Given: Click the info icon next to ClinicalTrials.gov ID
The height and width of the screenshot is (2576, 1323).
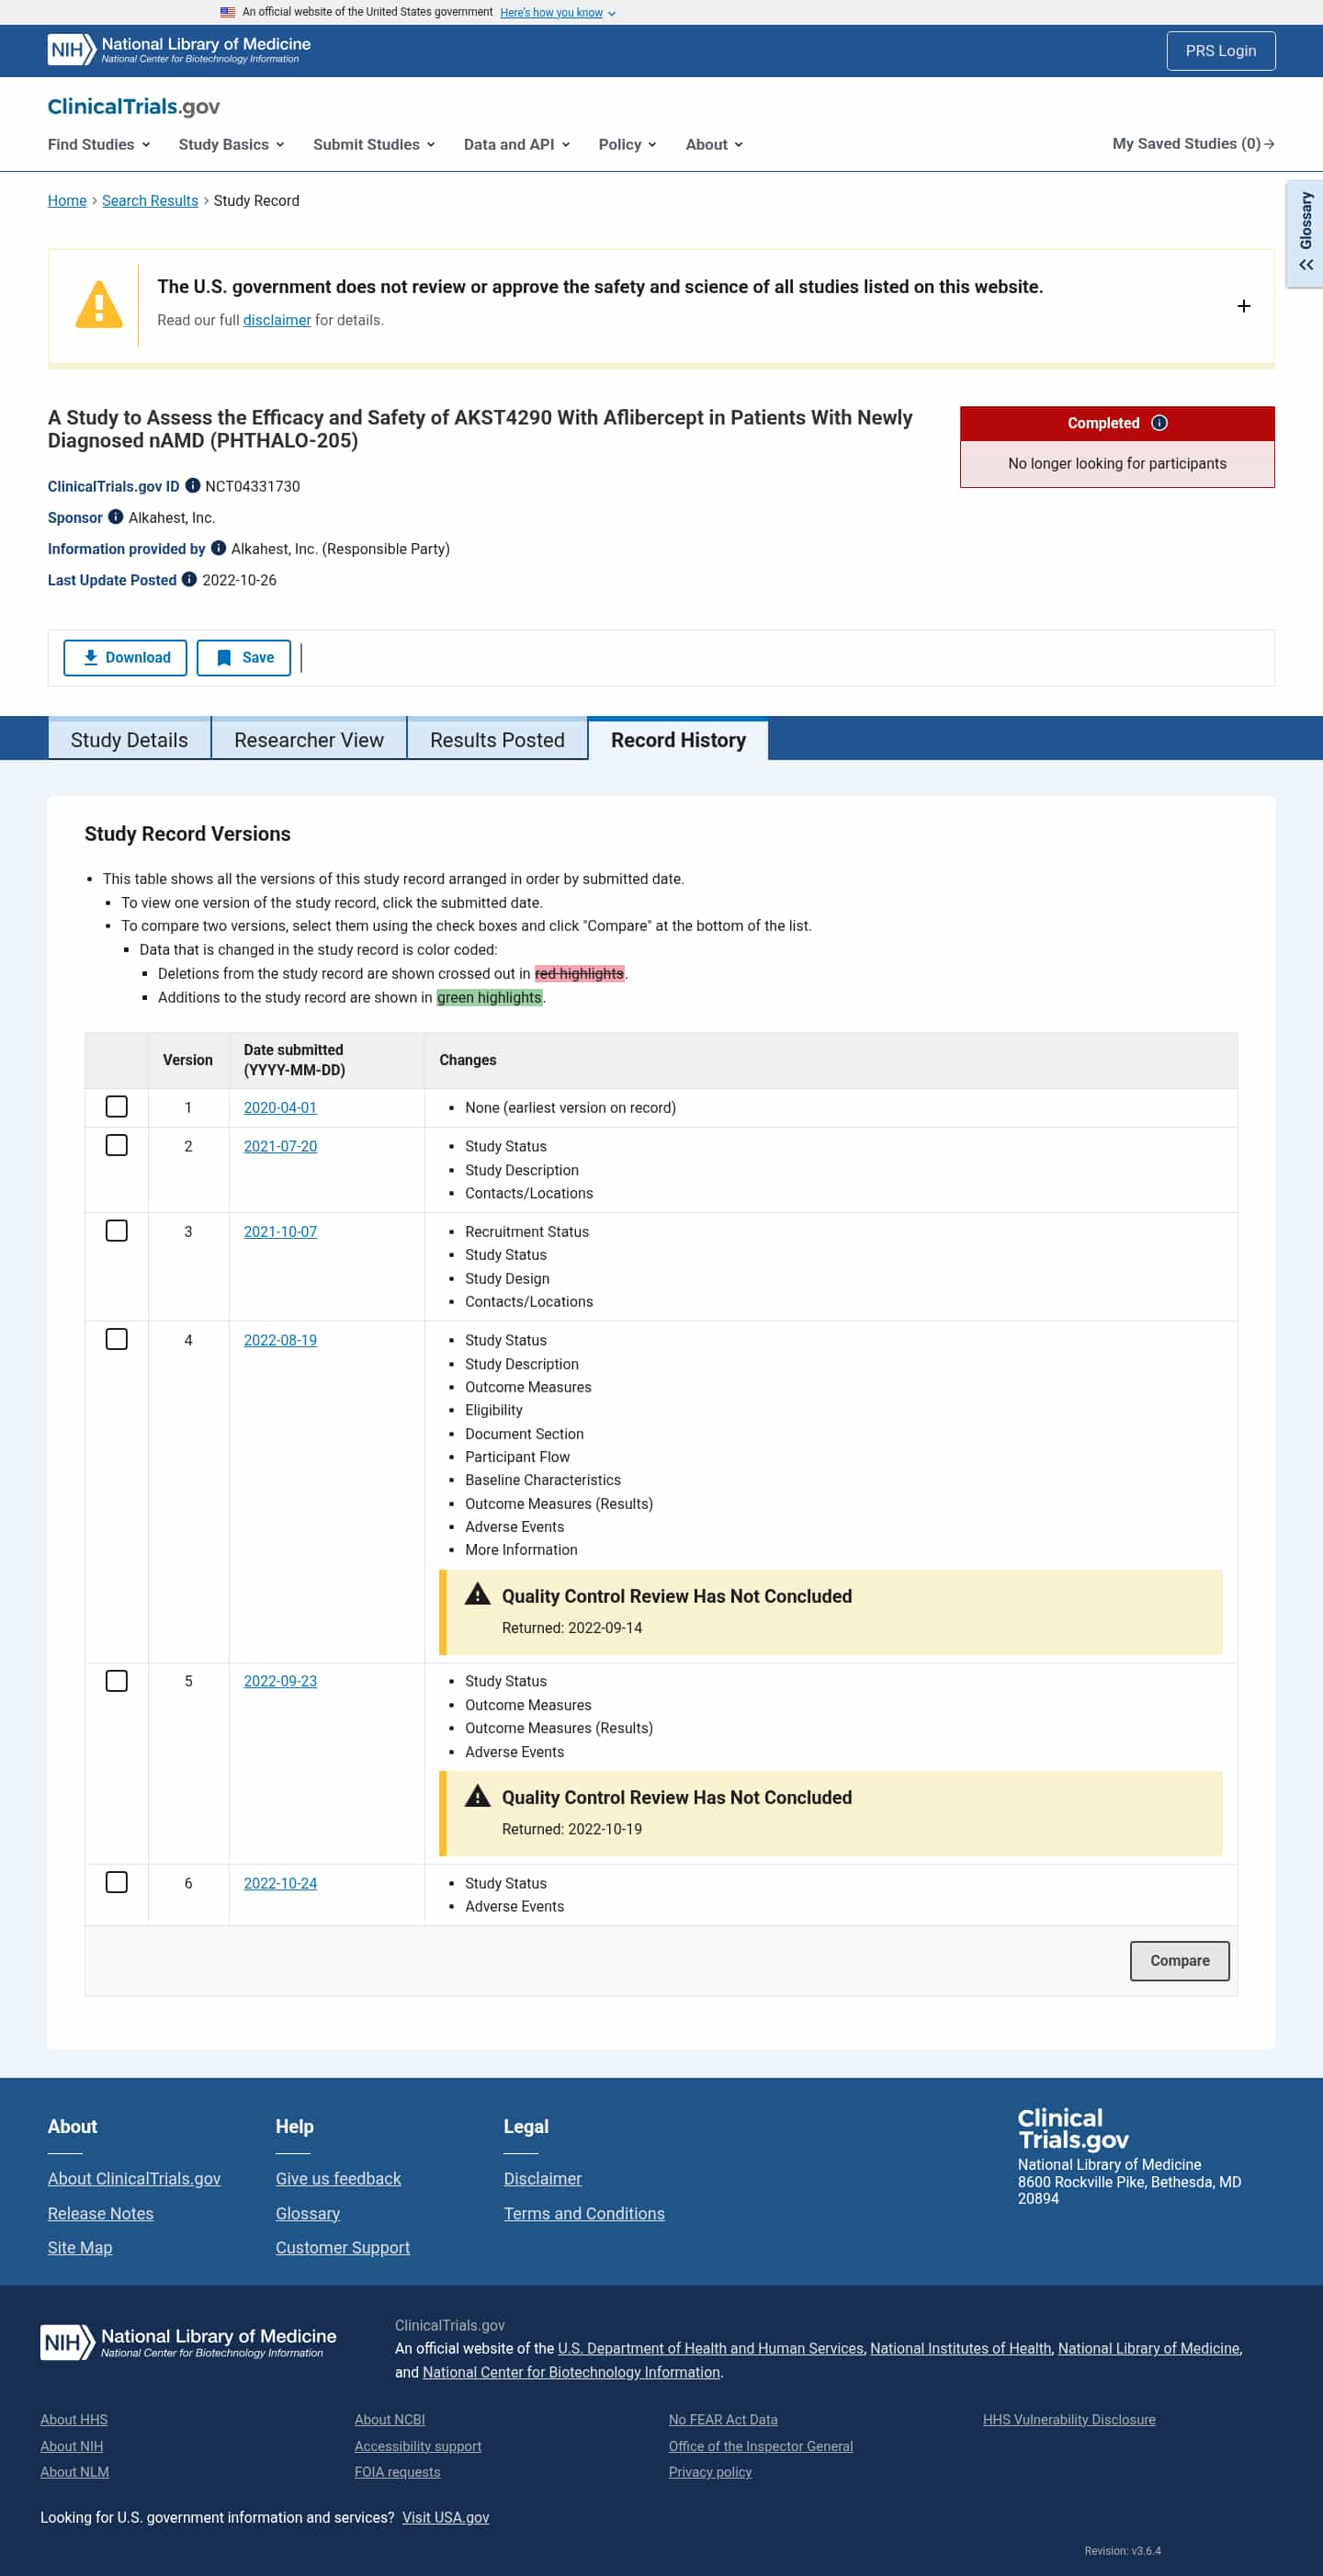Looking at the screenshot, I should (193, 486).
